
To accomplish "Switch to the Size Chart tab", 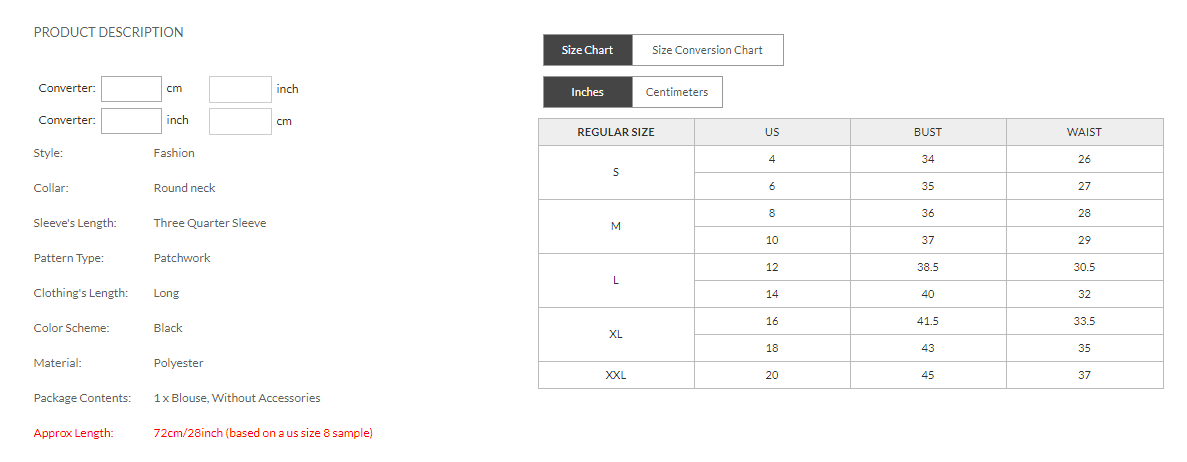I will (587, 50).
